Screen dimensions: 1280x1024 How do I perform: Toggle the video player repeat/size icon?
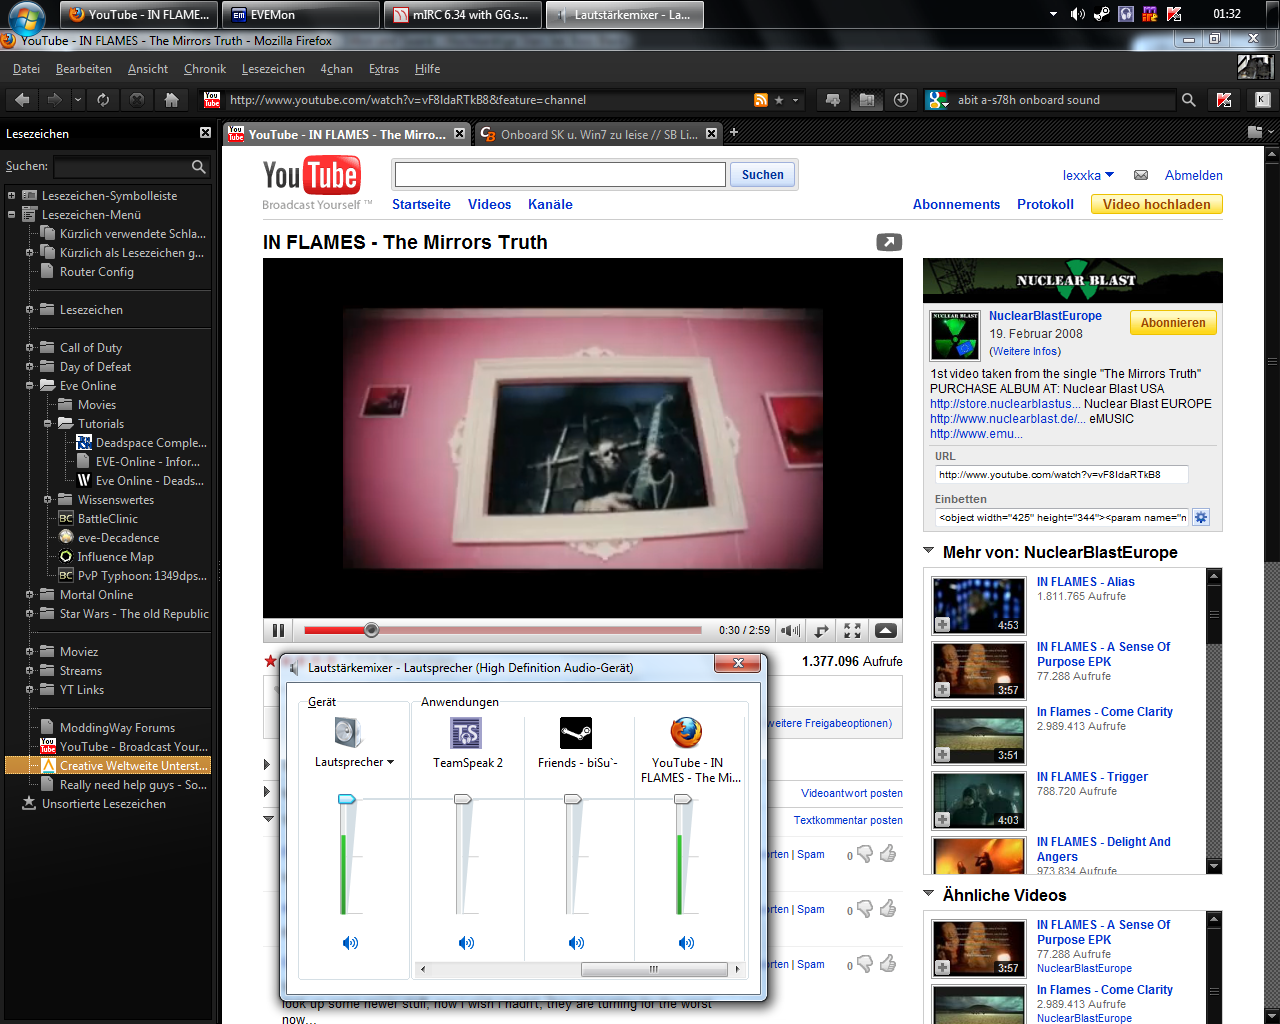coord(821,630)
